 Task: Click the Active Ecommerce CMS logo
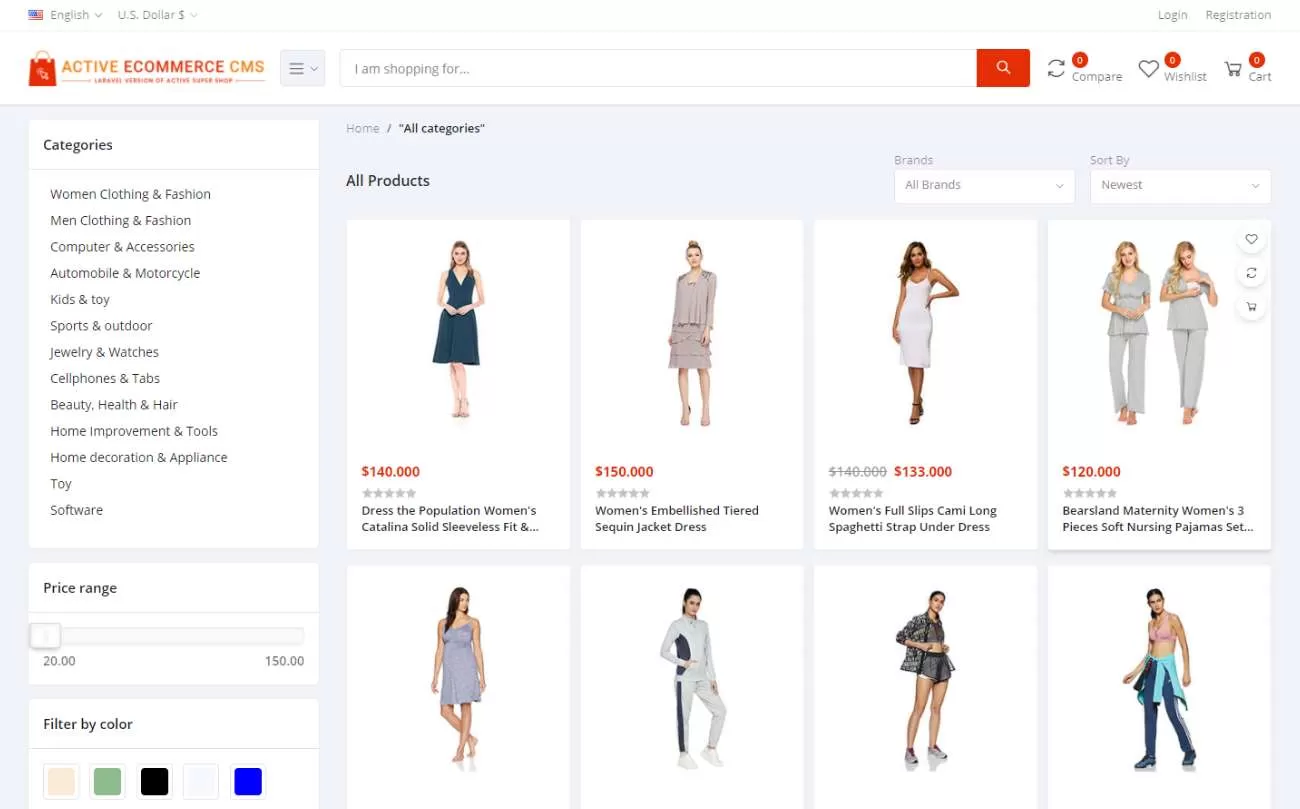point(147,68)
